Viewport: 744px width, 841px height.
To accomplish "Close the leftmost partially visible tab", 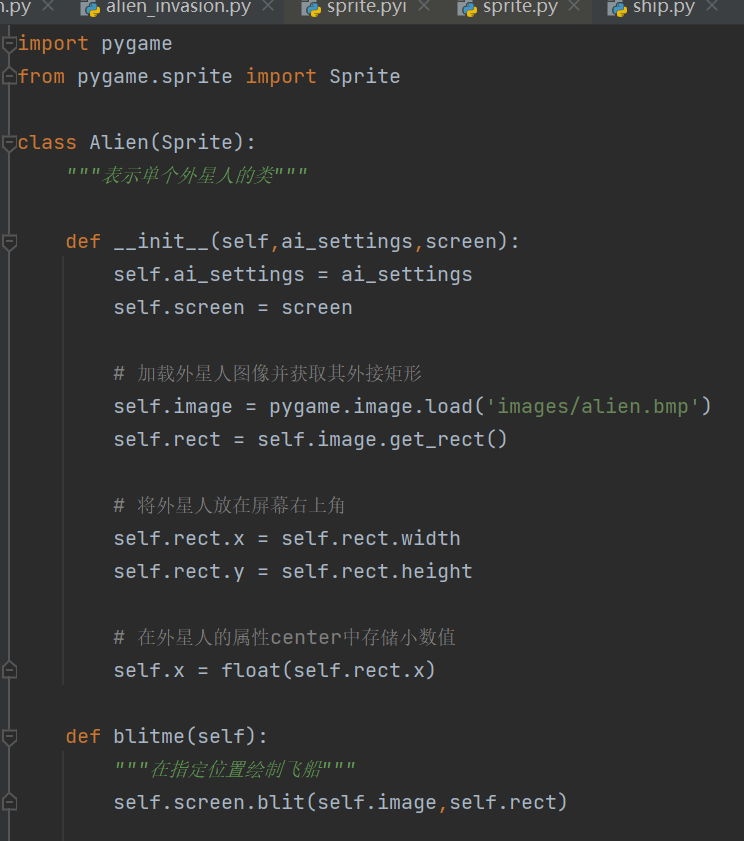I will (x=49, y=7).
